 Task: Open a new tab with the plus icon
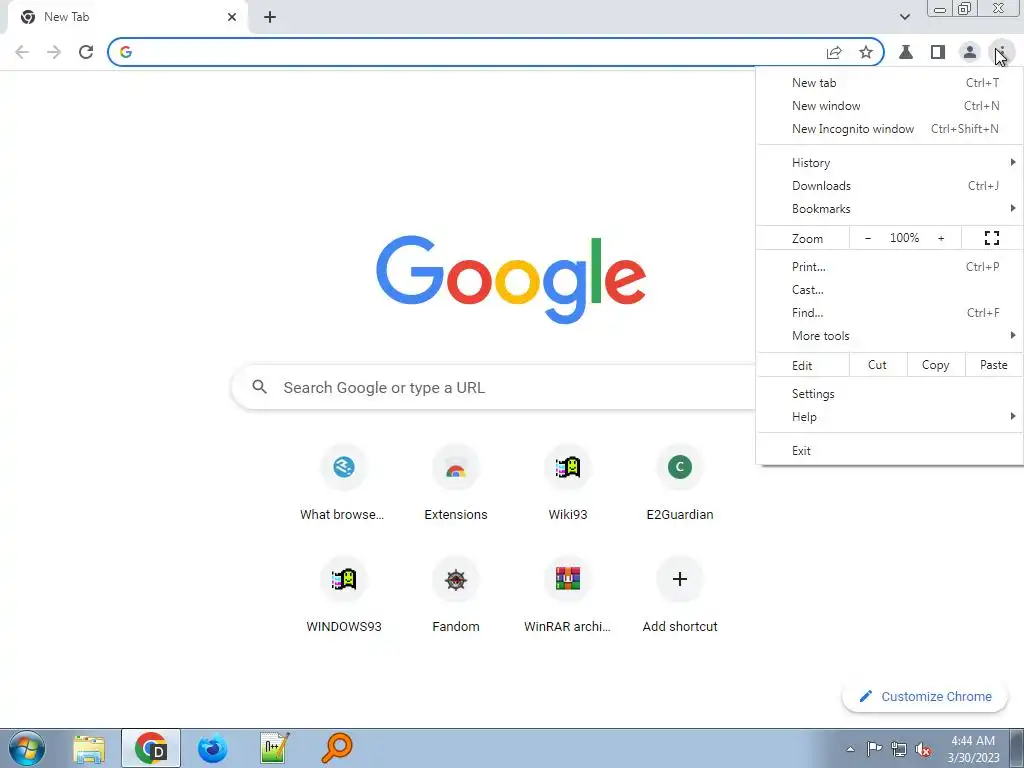(270, 17)
